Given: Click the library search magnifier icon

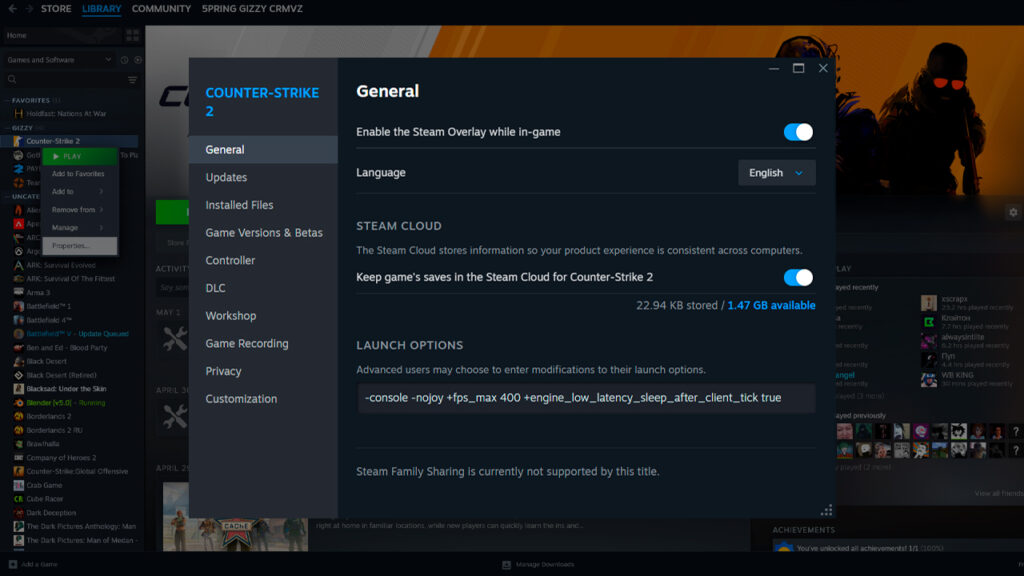Looking at the screenshot, I should point(12,80).
